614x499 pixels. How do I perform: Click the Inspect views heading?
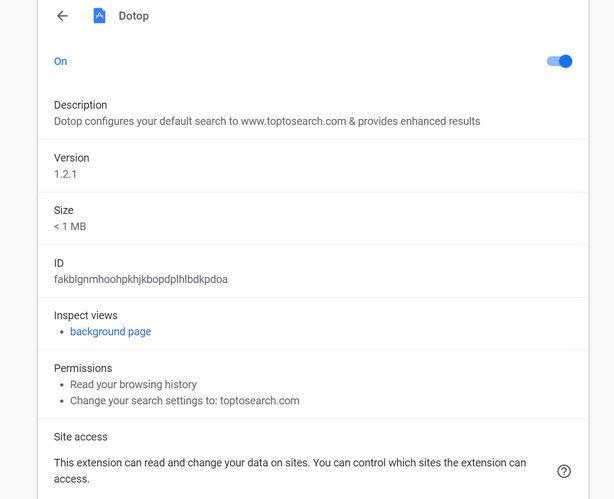point(85,315)
